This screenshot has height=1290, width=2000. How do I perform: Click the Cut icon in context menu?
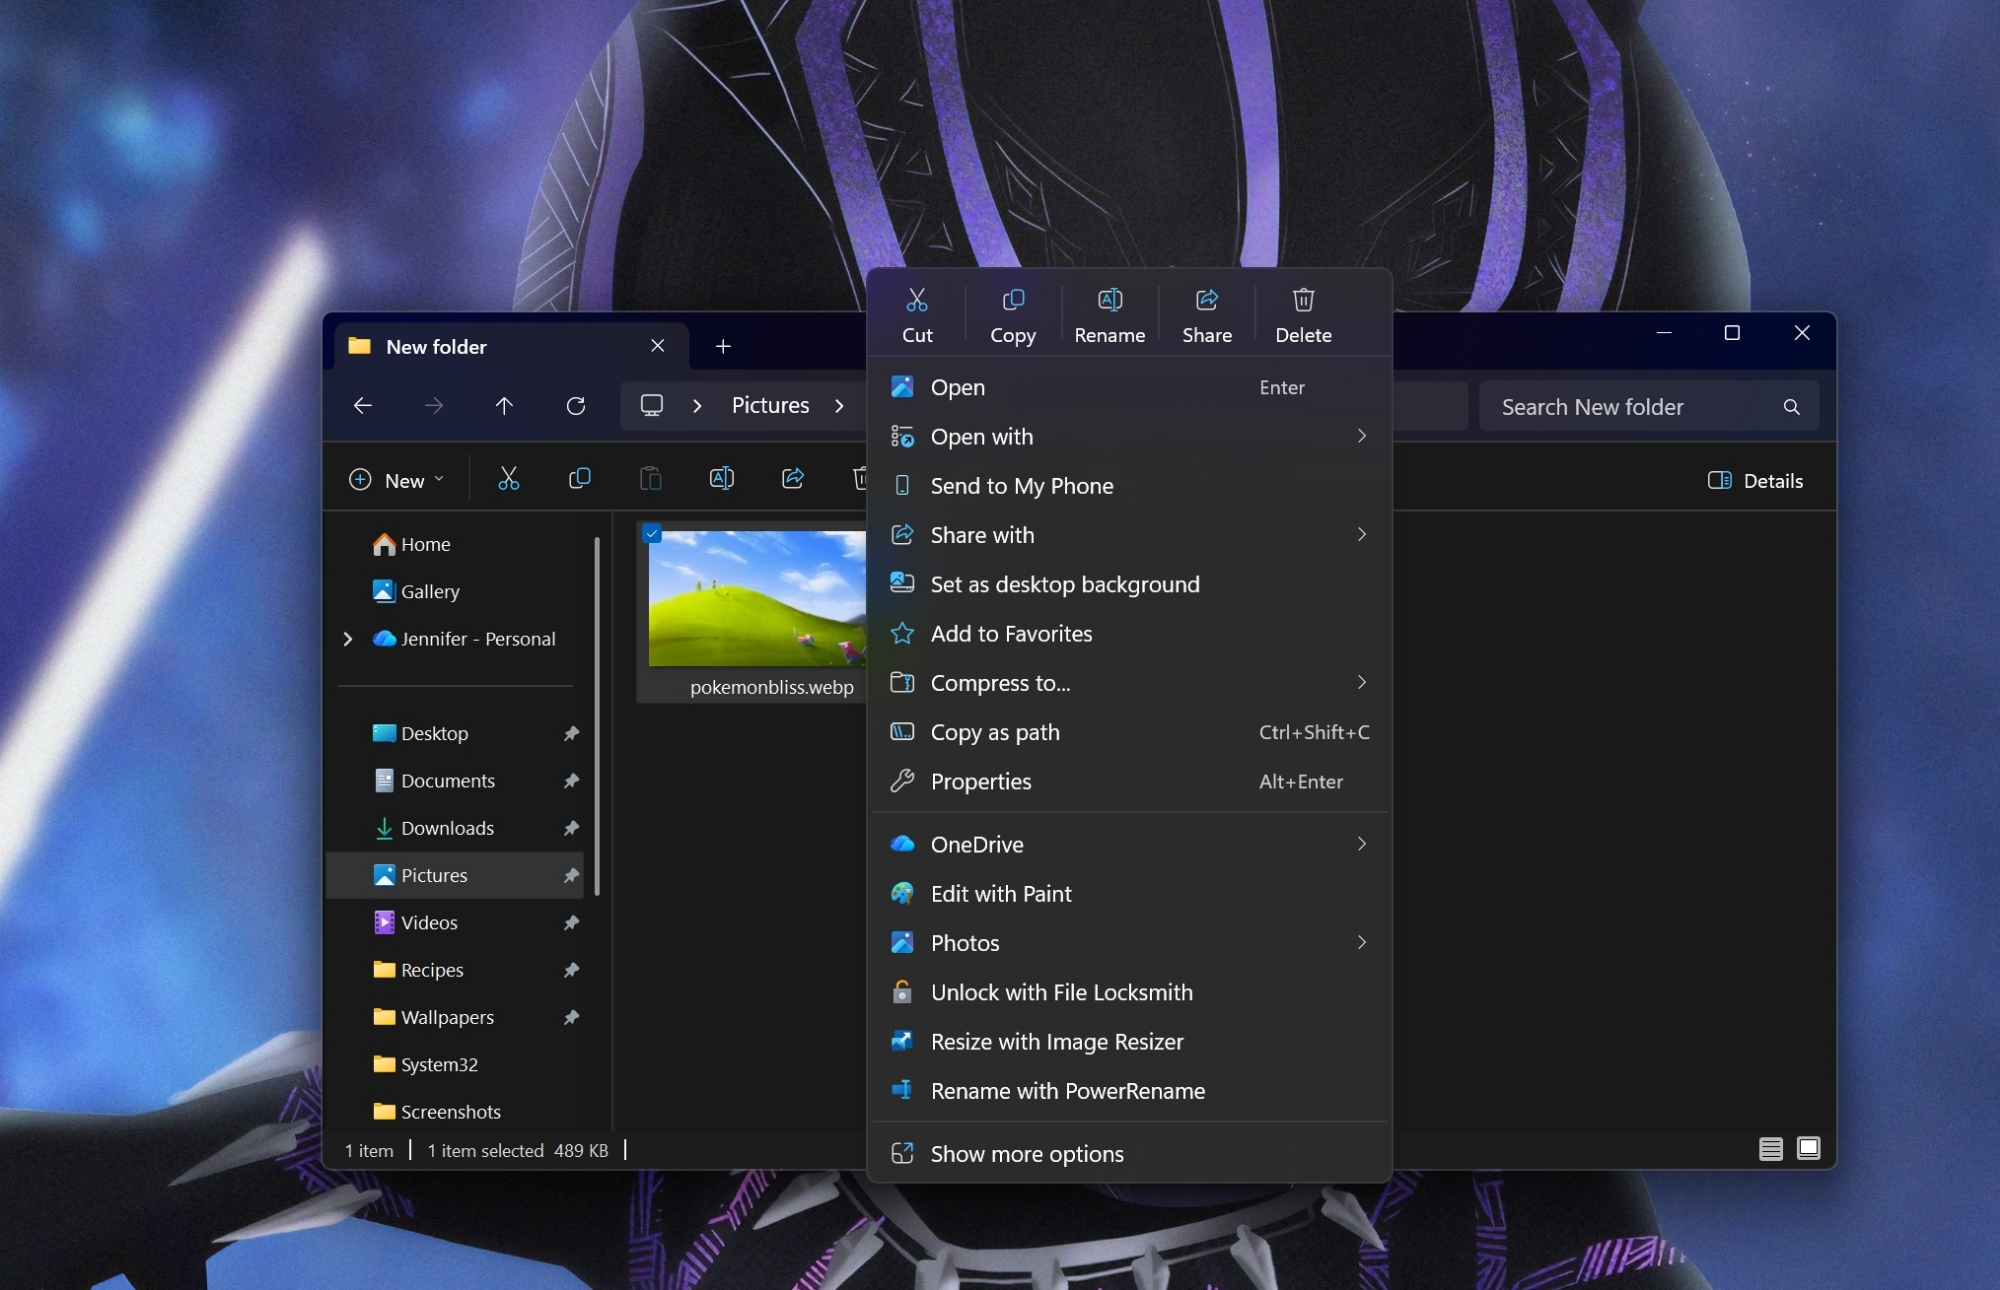pyautogui.click(x=916, y=300)
